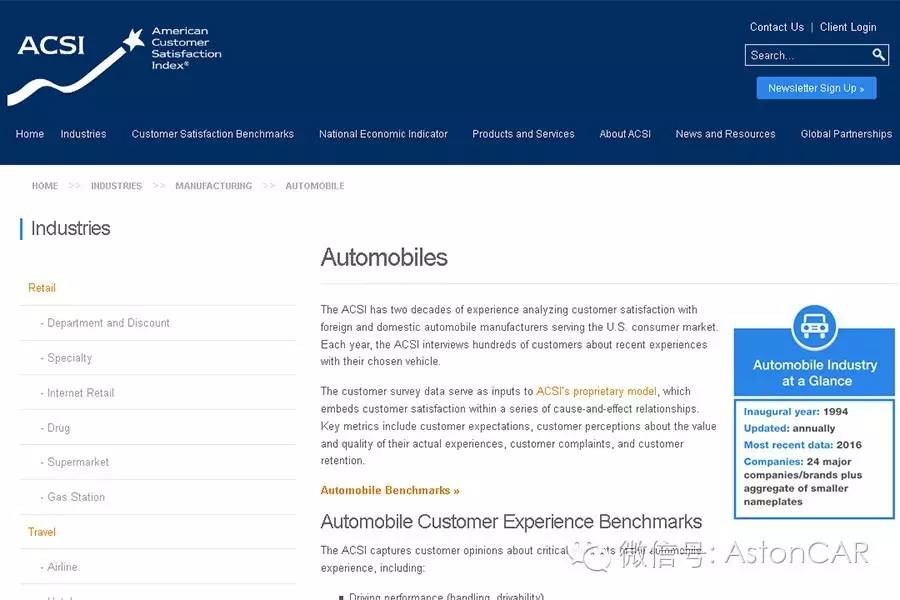Click the Automobile Industry at a Glance banner
This screenshot has height=600, width=900.
tap(814, 362)
